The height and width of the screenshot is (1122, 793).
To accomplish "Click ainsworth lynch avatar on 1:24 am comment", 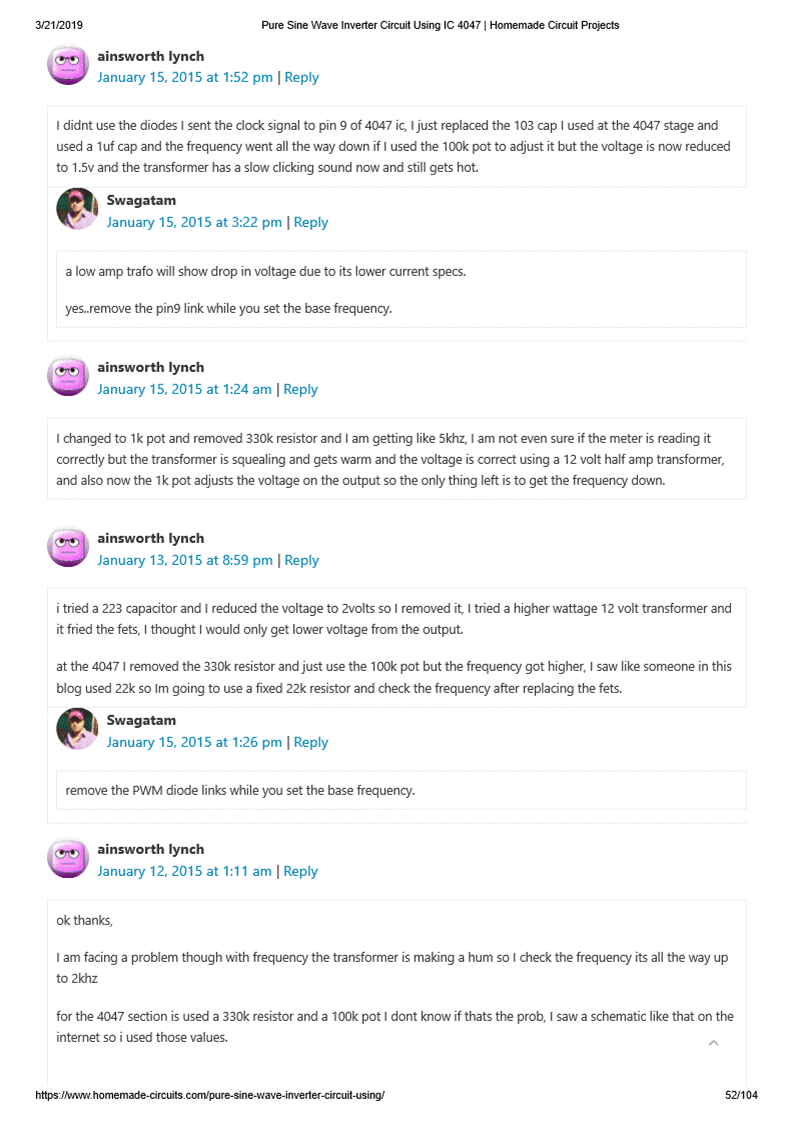I will click(x=67, y=376).
